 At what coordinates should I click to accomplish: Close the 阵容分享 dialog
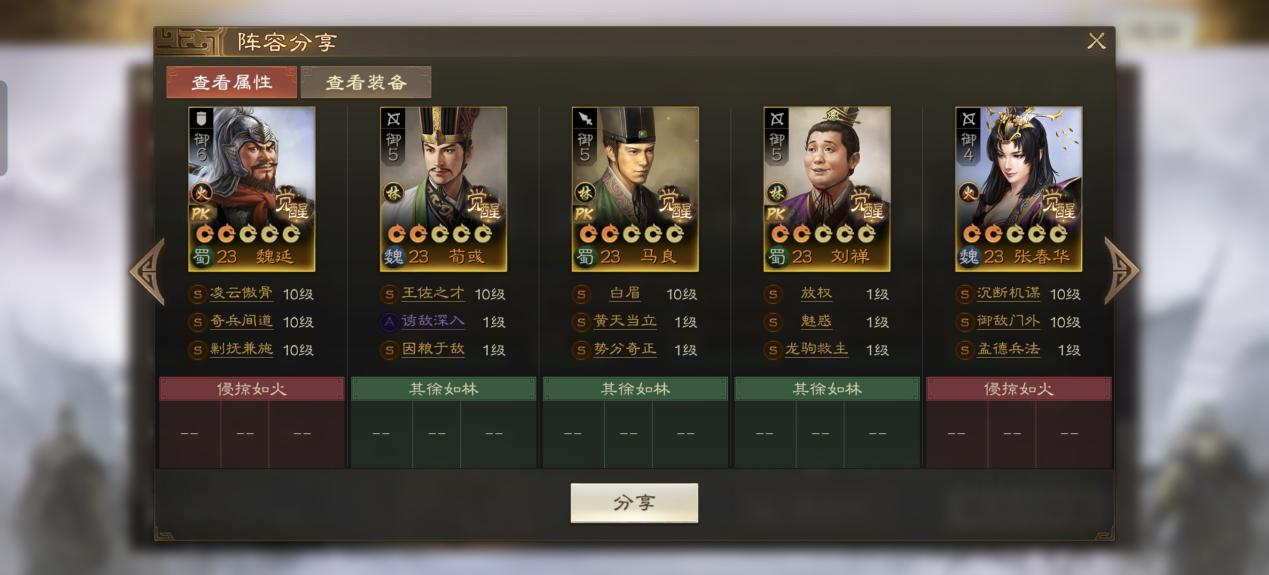[1096, 41]
